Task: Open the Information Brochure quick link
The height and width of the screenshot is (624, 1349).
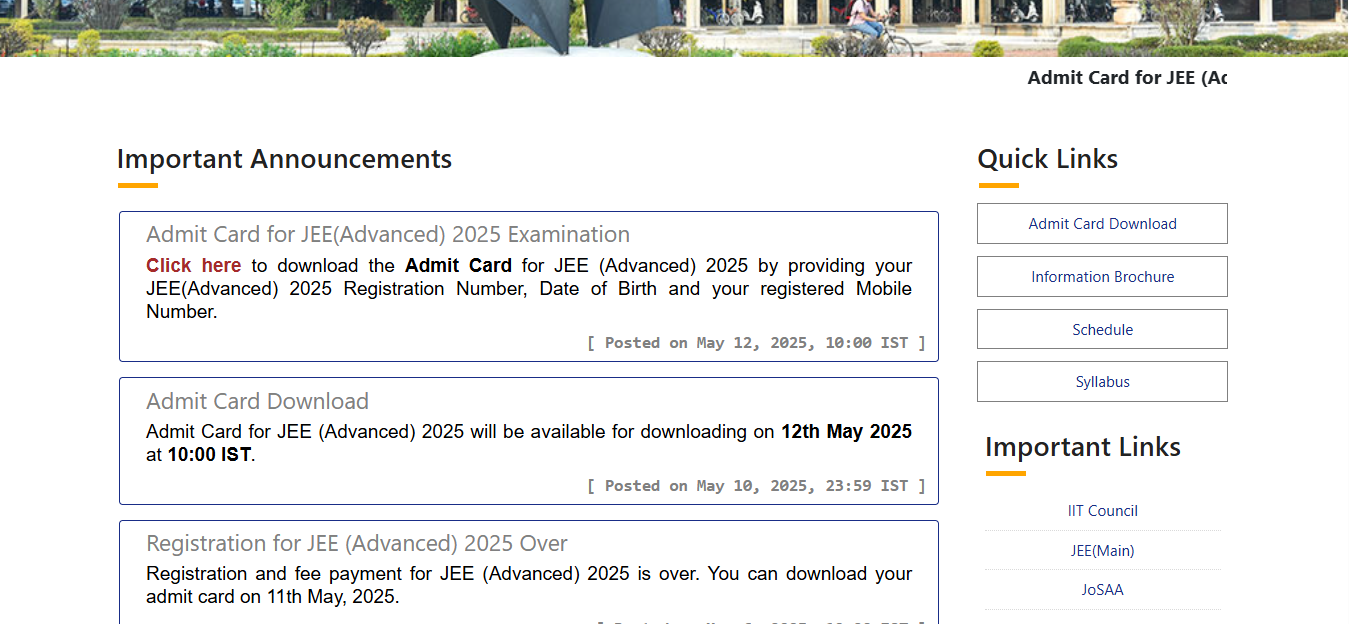Action: 1102,276
